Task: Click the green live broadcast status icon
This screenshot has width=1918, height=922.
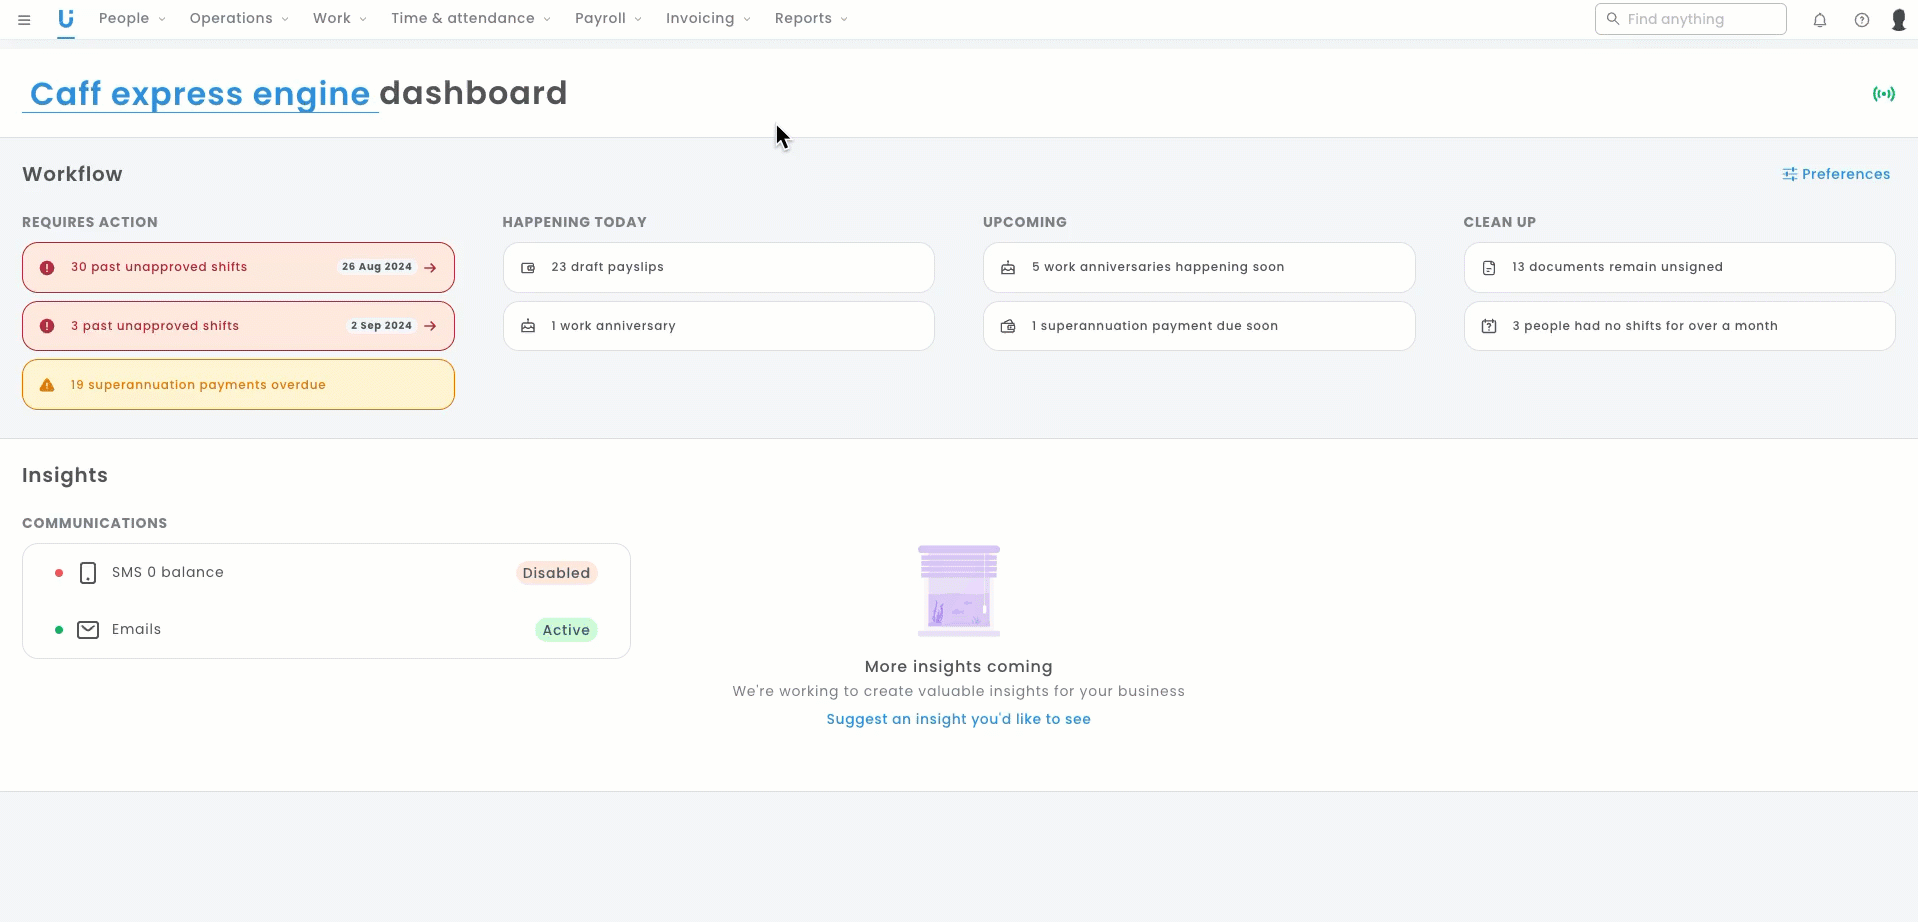Action: (x=1883, y=94)
